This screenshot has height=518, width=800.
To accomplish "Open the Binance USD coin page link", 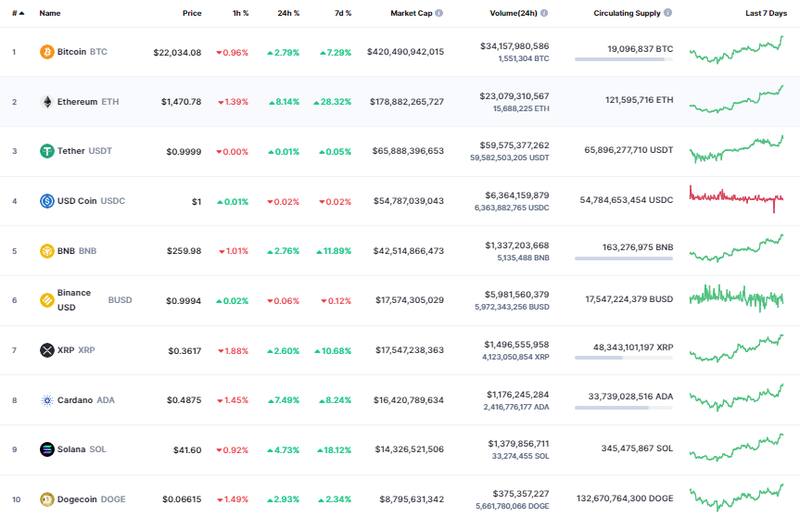I will click(74, 299).
